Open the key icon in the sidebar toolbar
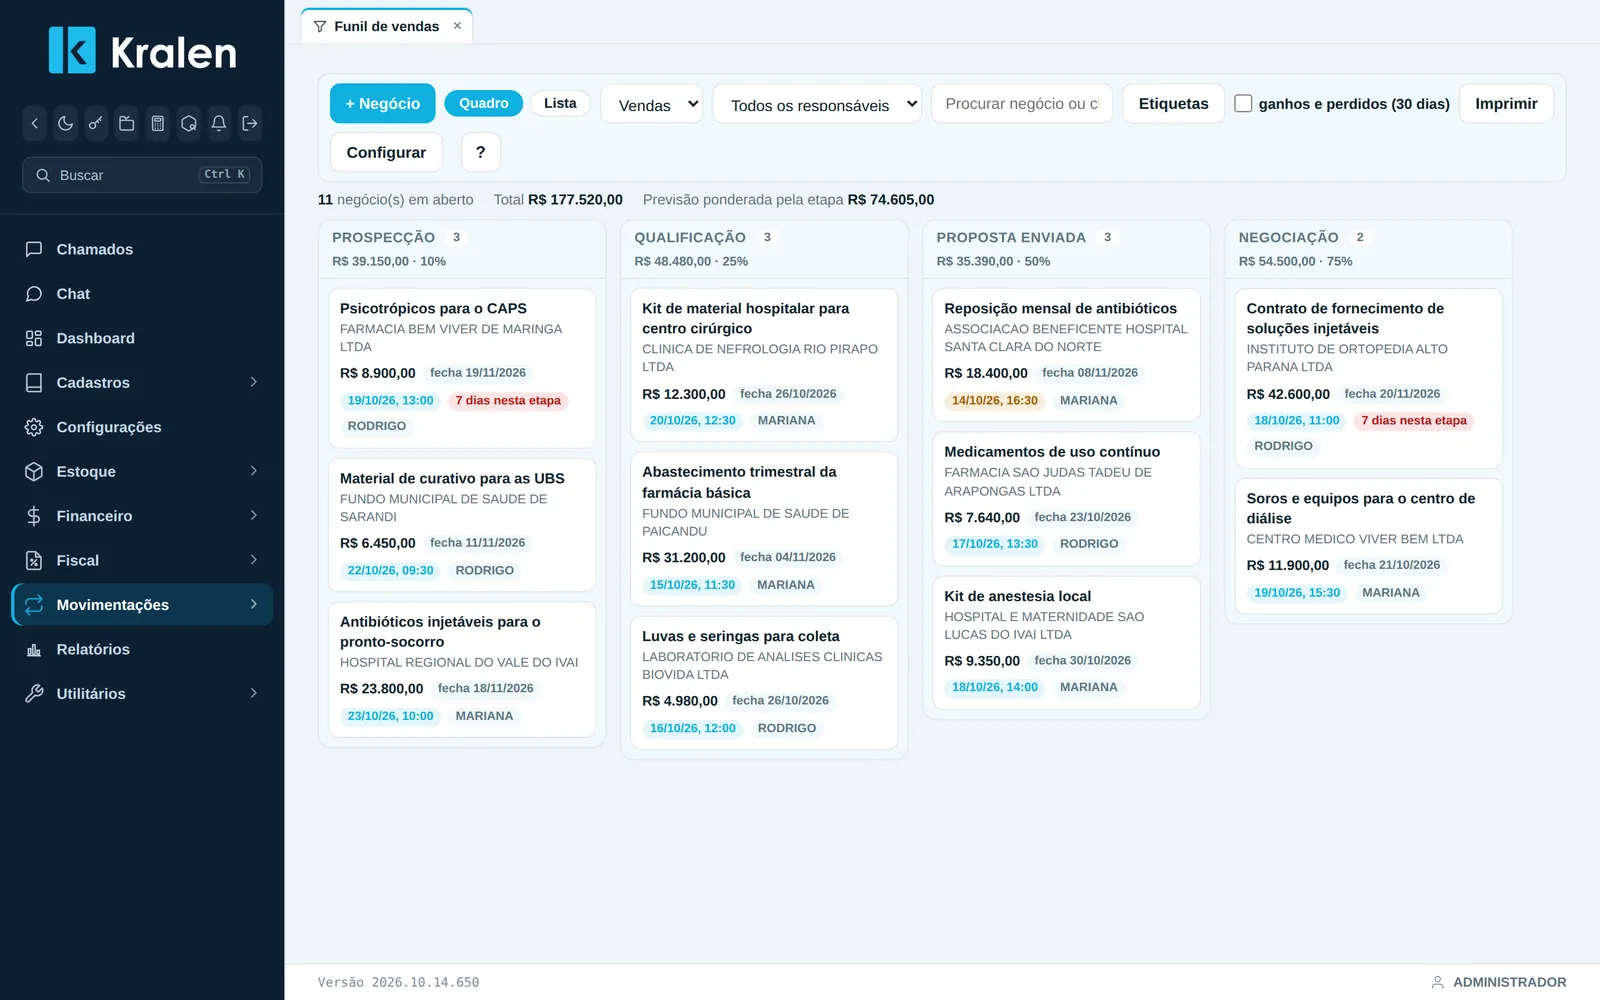 [96, 124]
